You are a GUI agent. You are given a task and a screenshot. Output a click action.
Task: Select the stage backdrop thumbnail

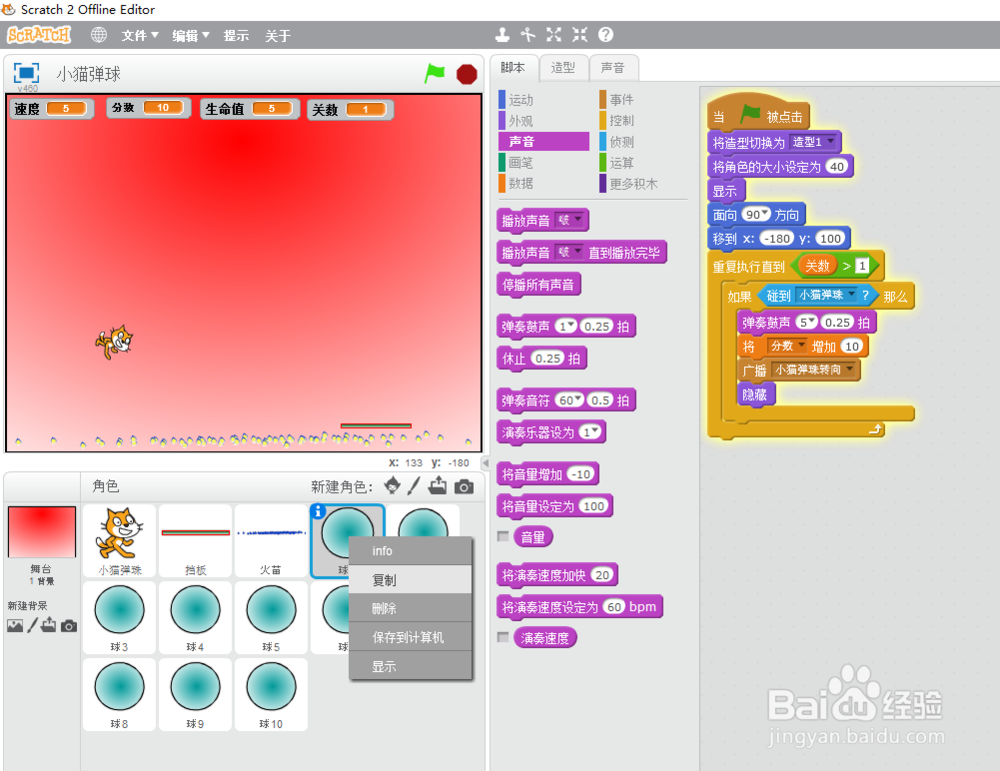point(41,532)
